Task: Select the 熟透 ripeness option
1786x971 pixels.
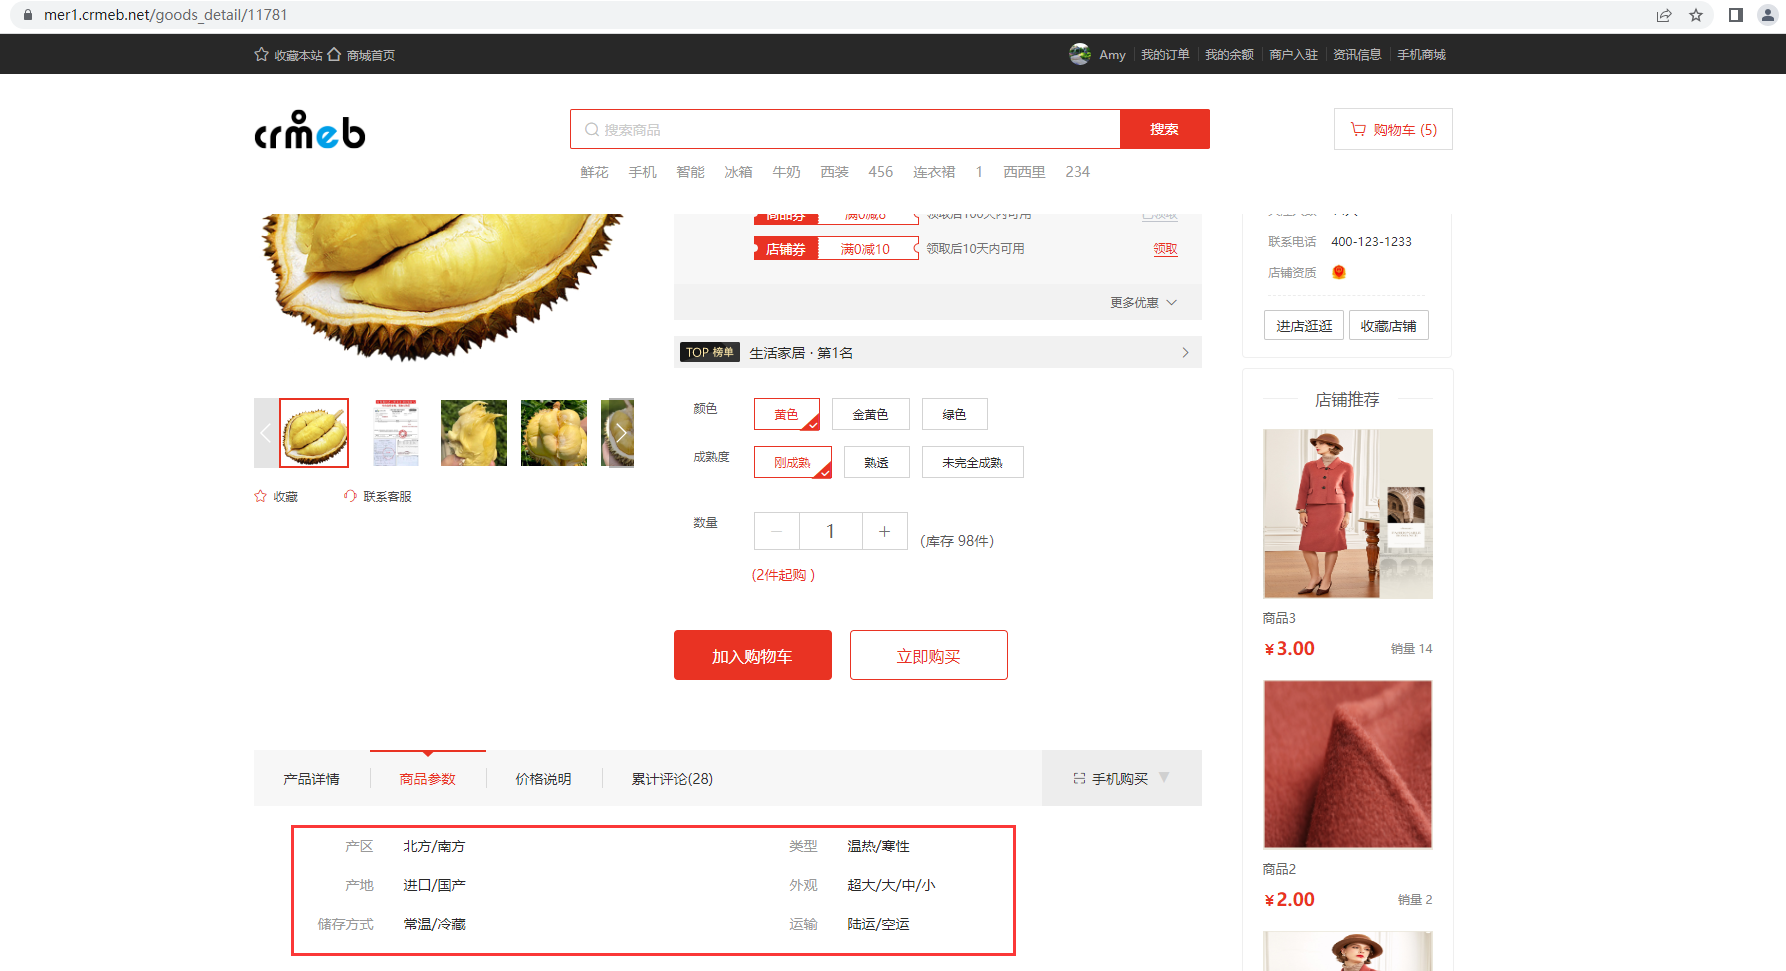Action: [x=876, y=462]
